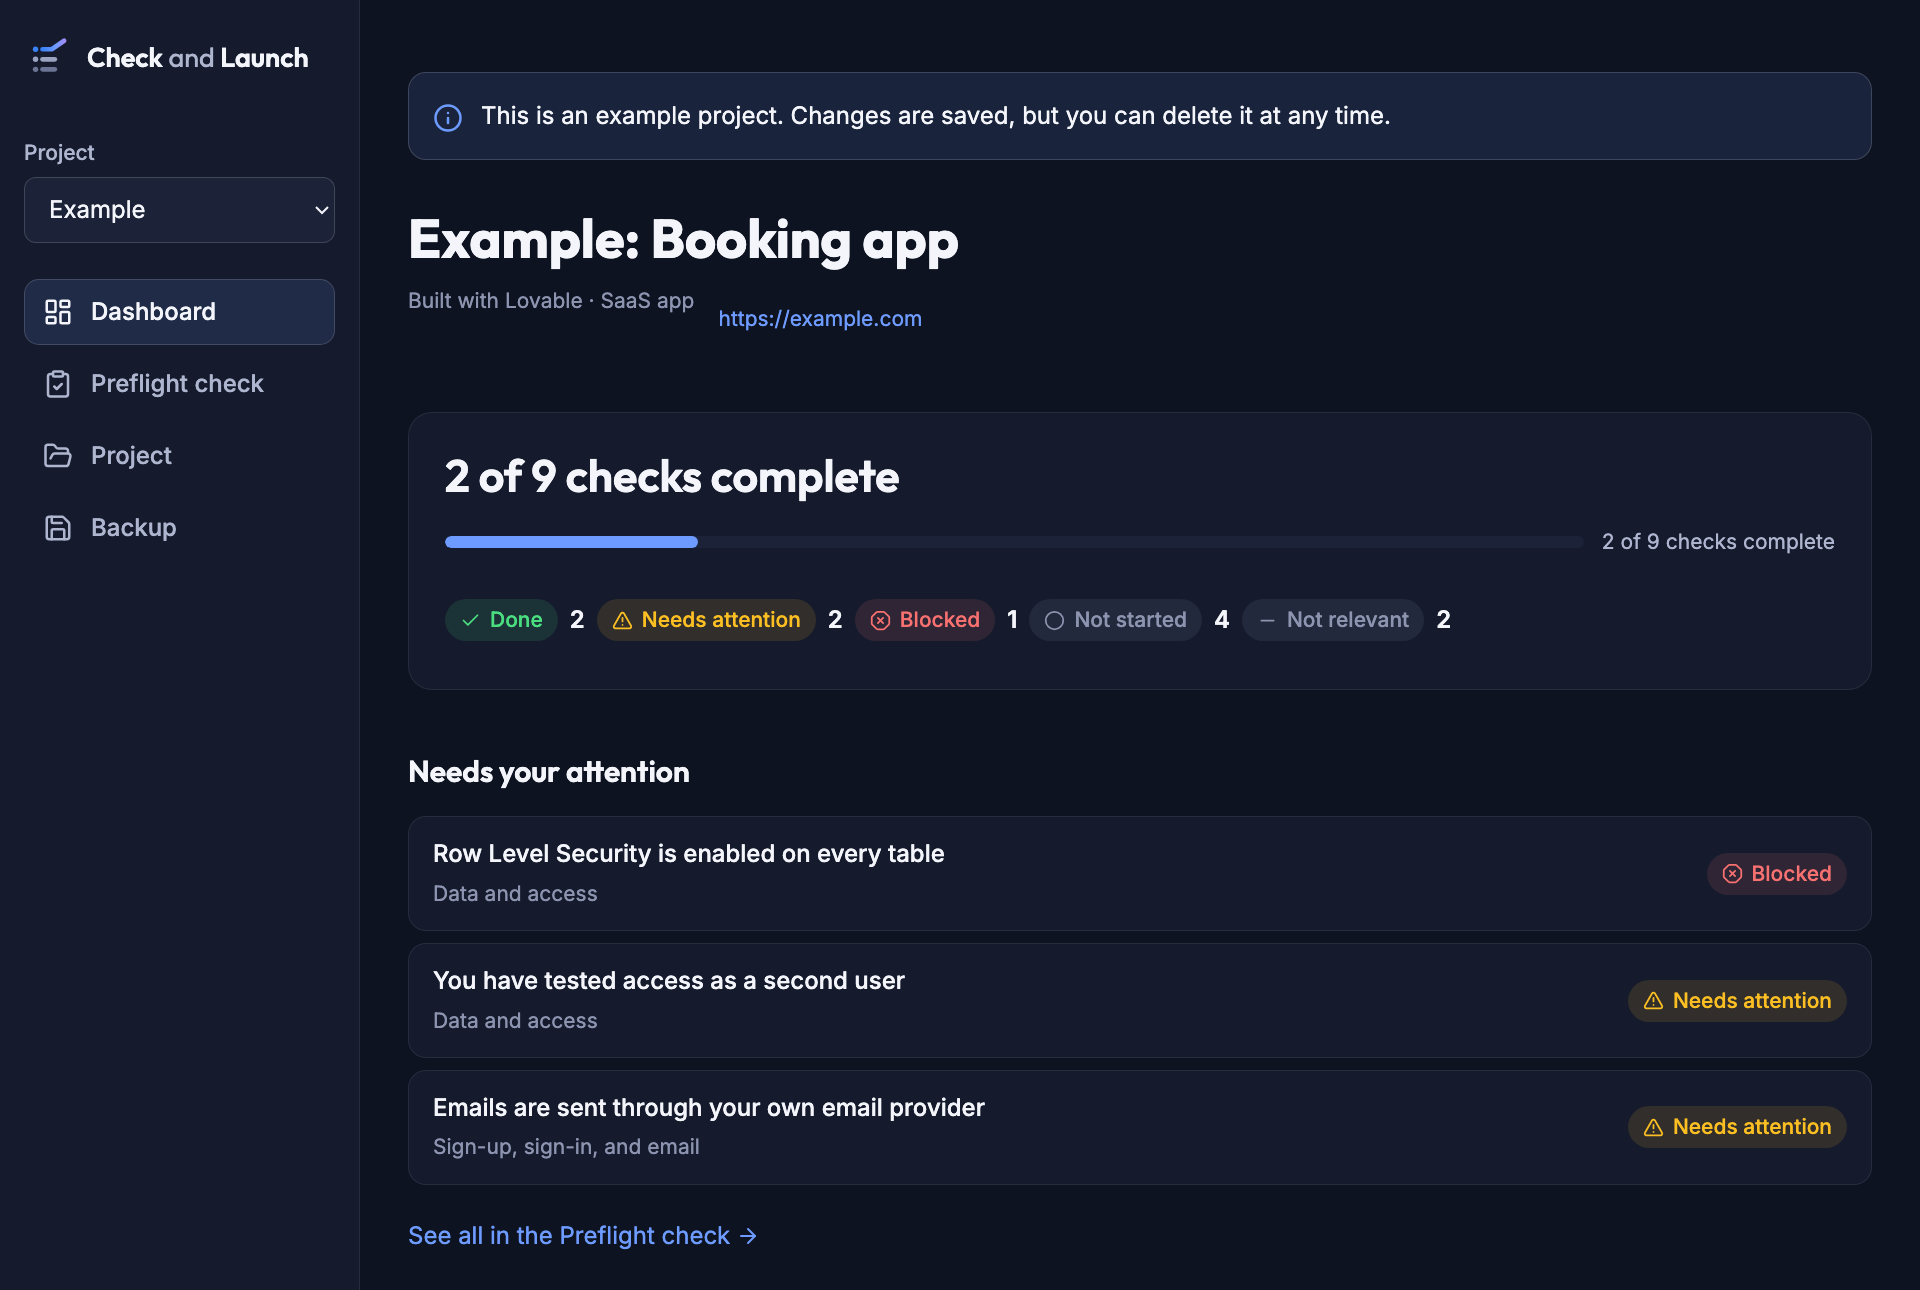Click the Preflight check clipboard icon
Viewport: 1920px width, 1290px height.
tap(58, 384)
